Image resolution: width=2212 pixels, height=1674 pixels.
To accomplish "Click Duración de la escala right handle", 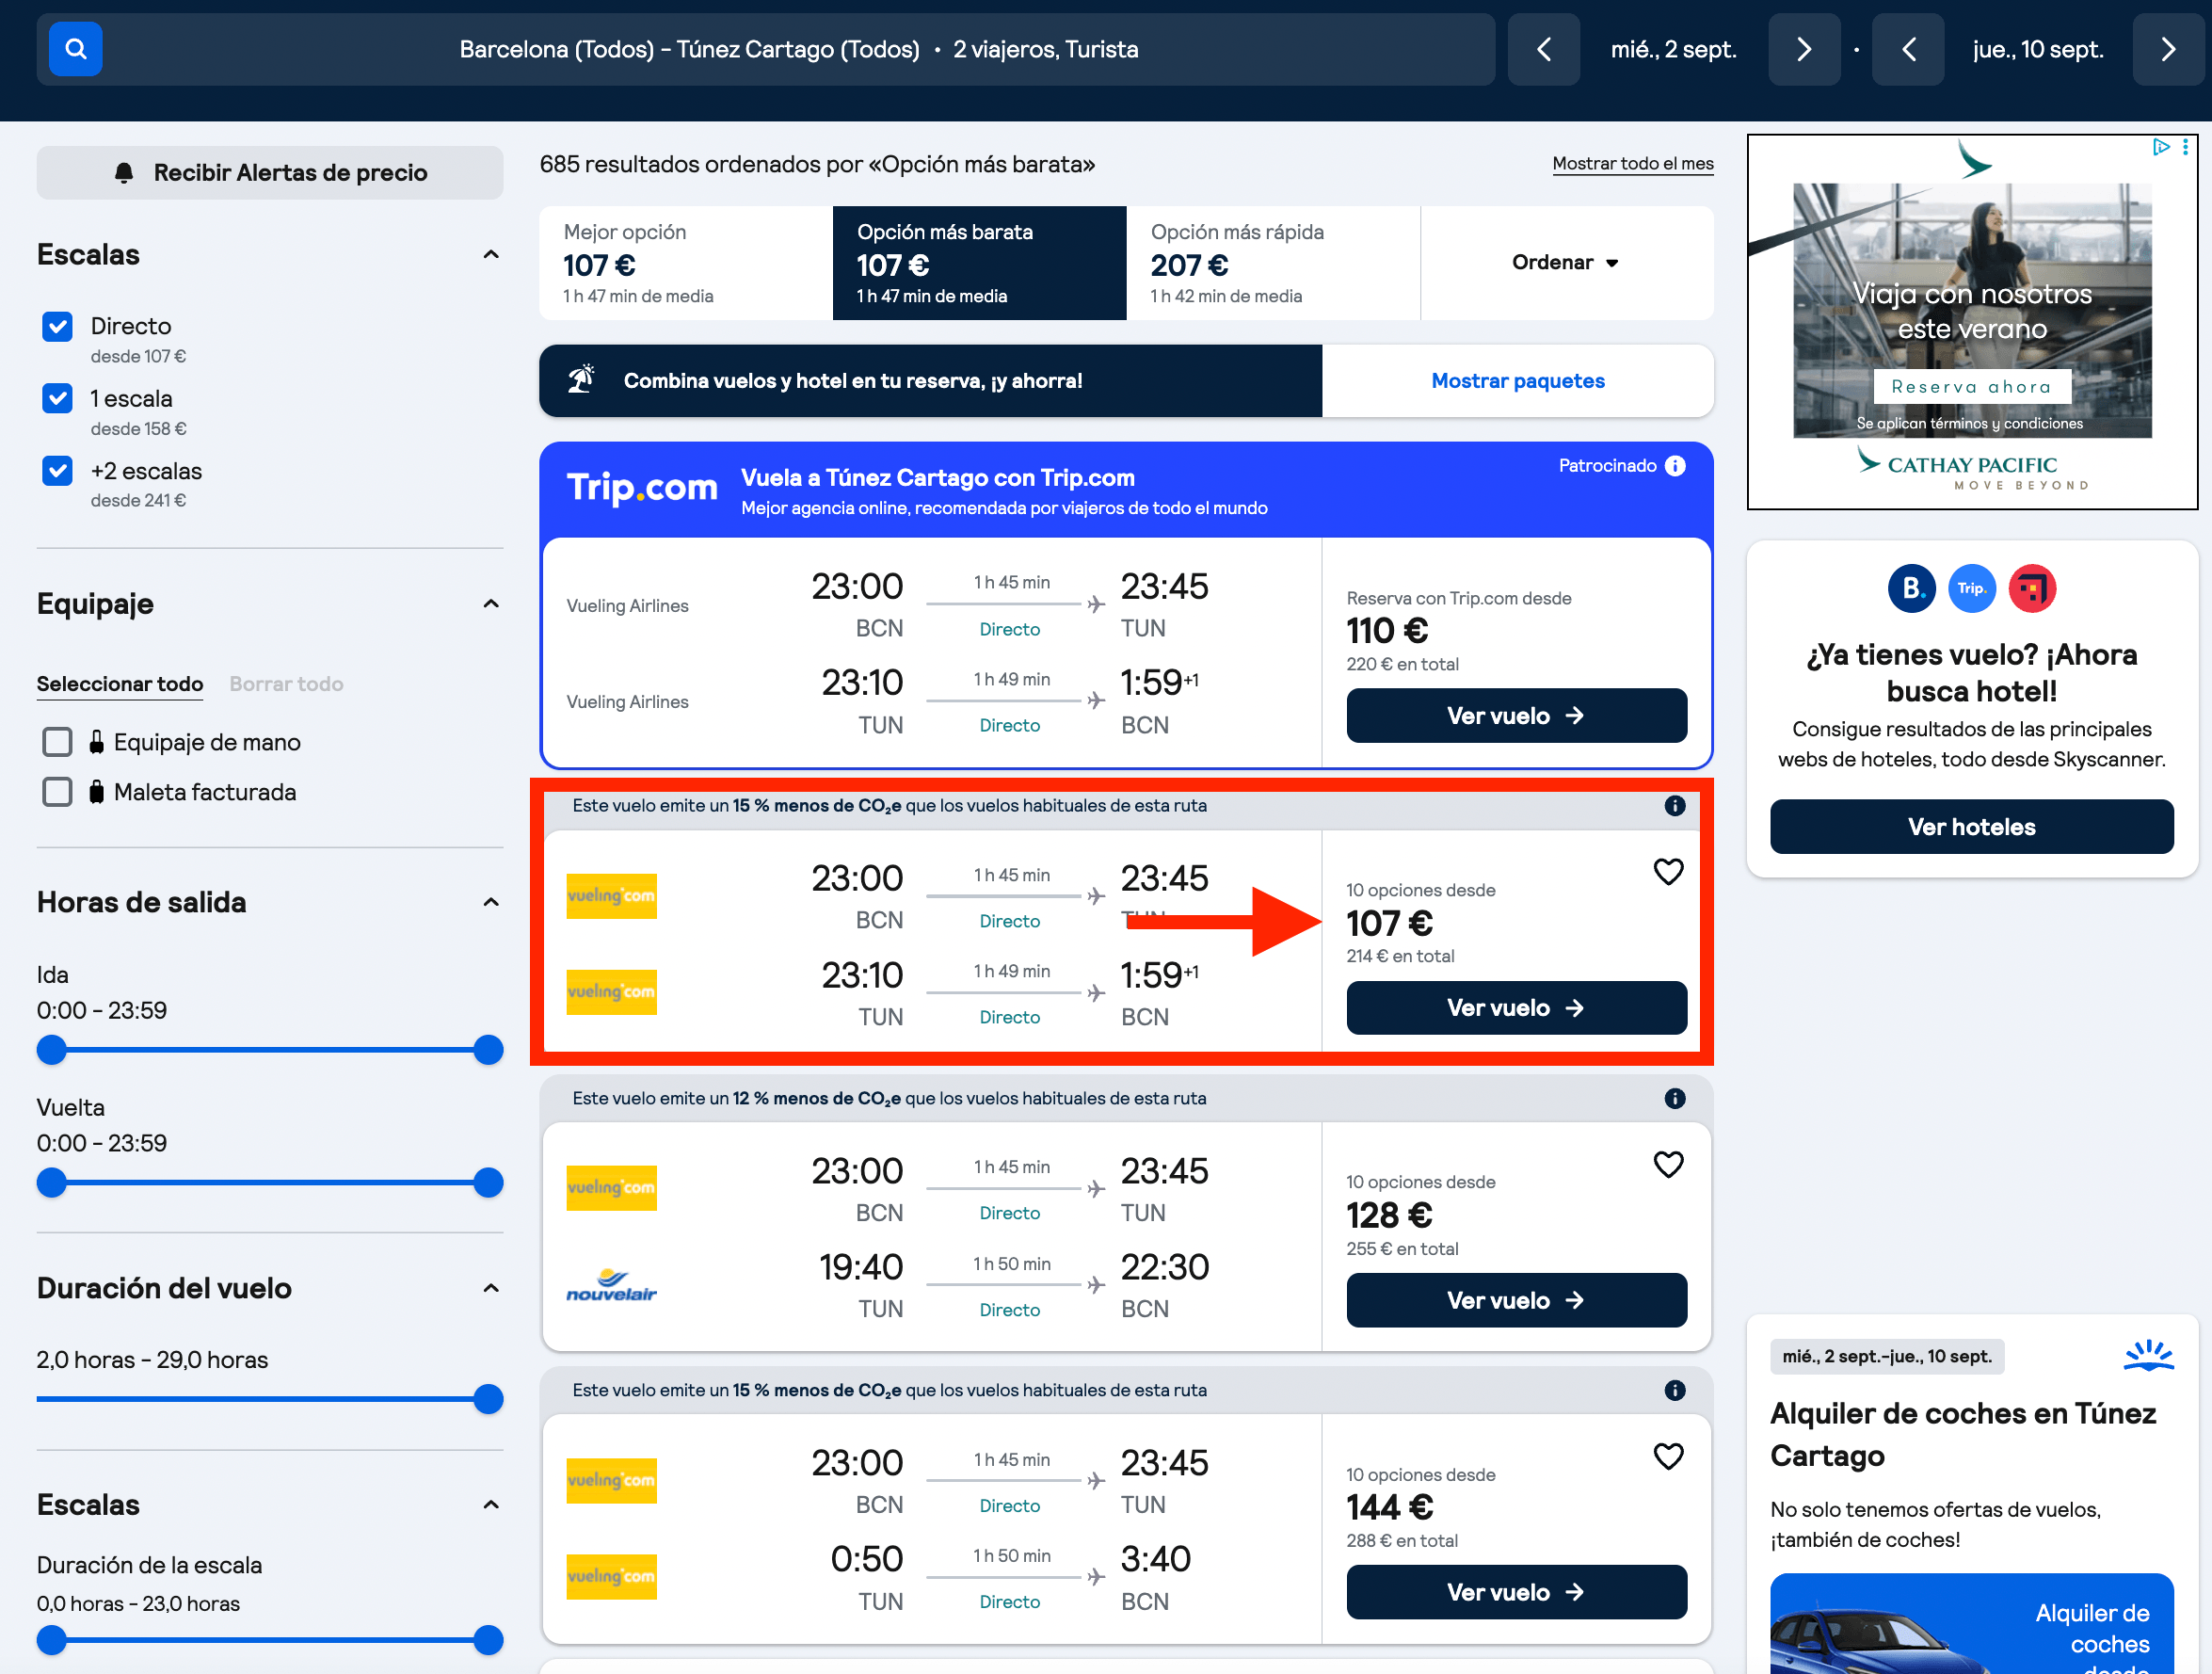I will [488, 1640].
